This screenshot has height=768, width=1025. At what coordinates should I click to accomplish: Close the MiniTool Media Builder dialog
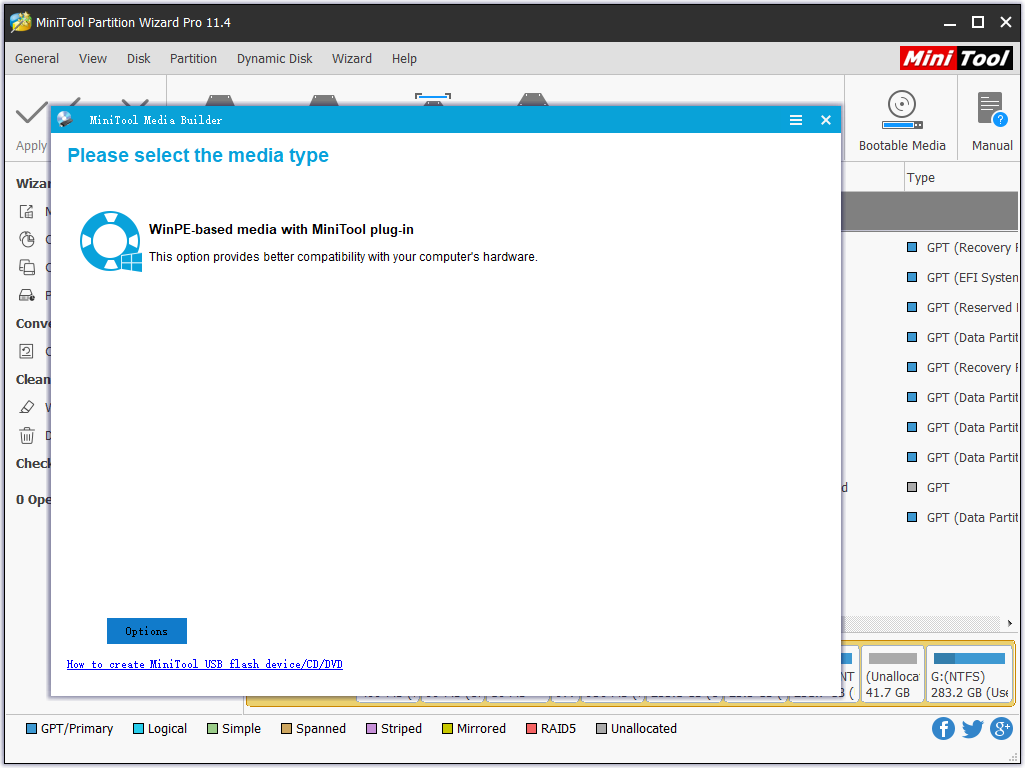[x=826, y=120]
